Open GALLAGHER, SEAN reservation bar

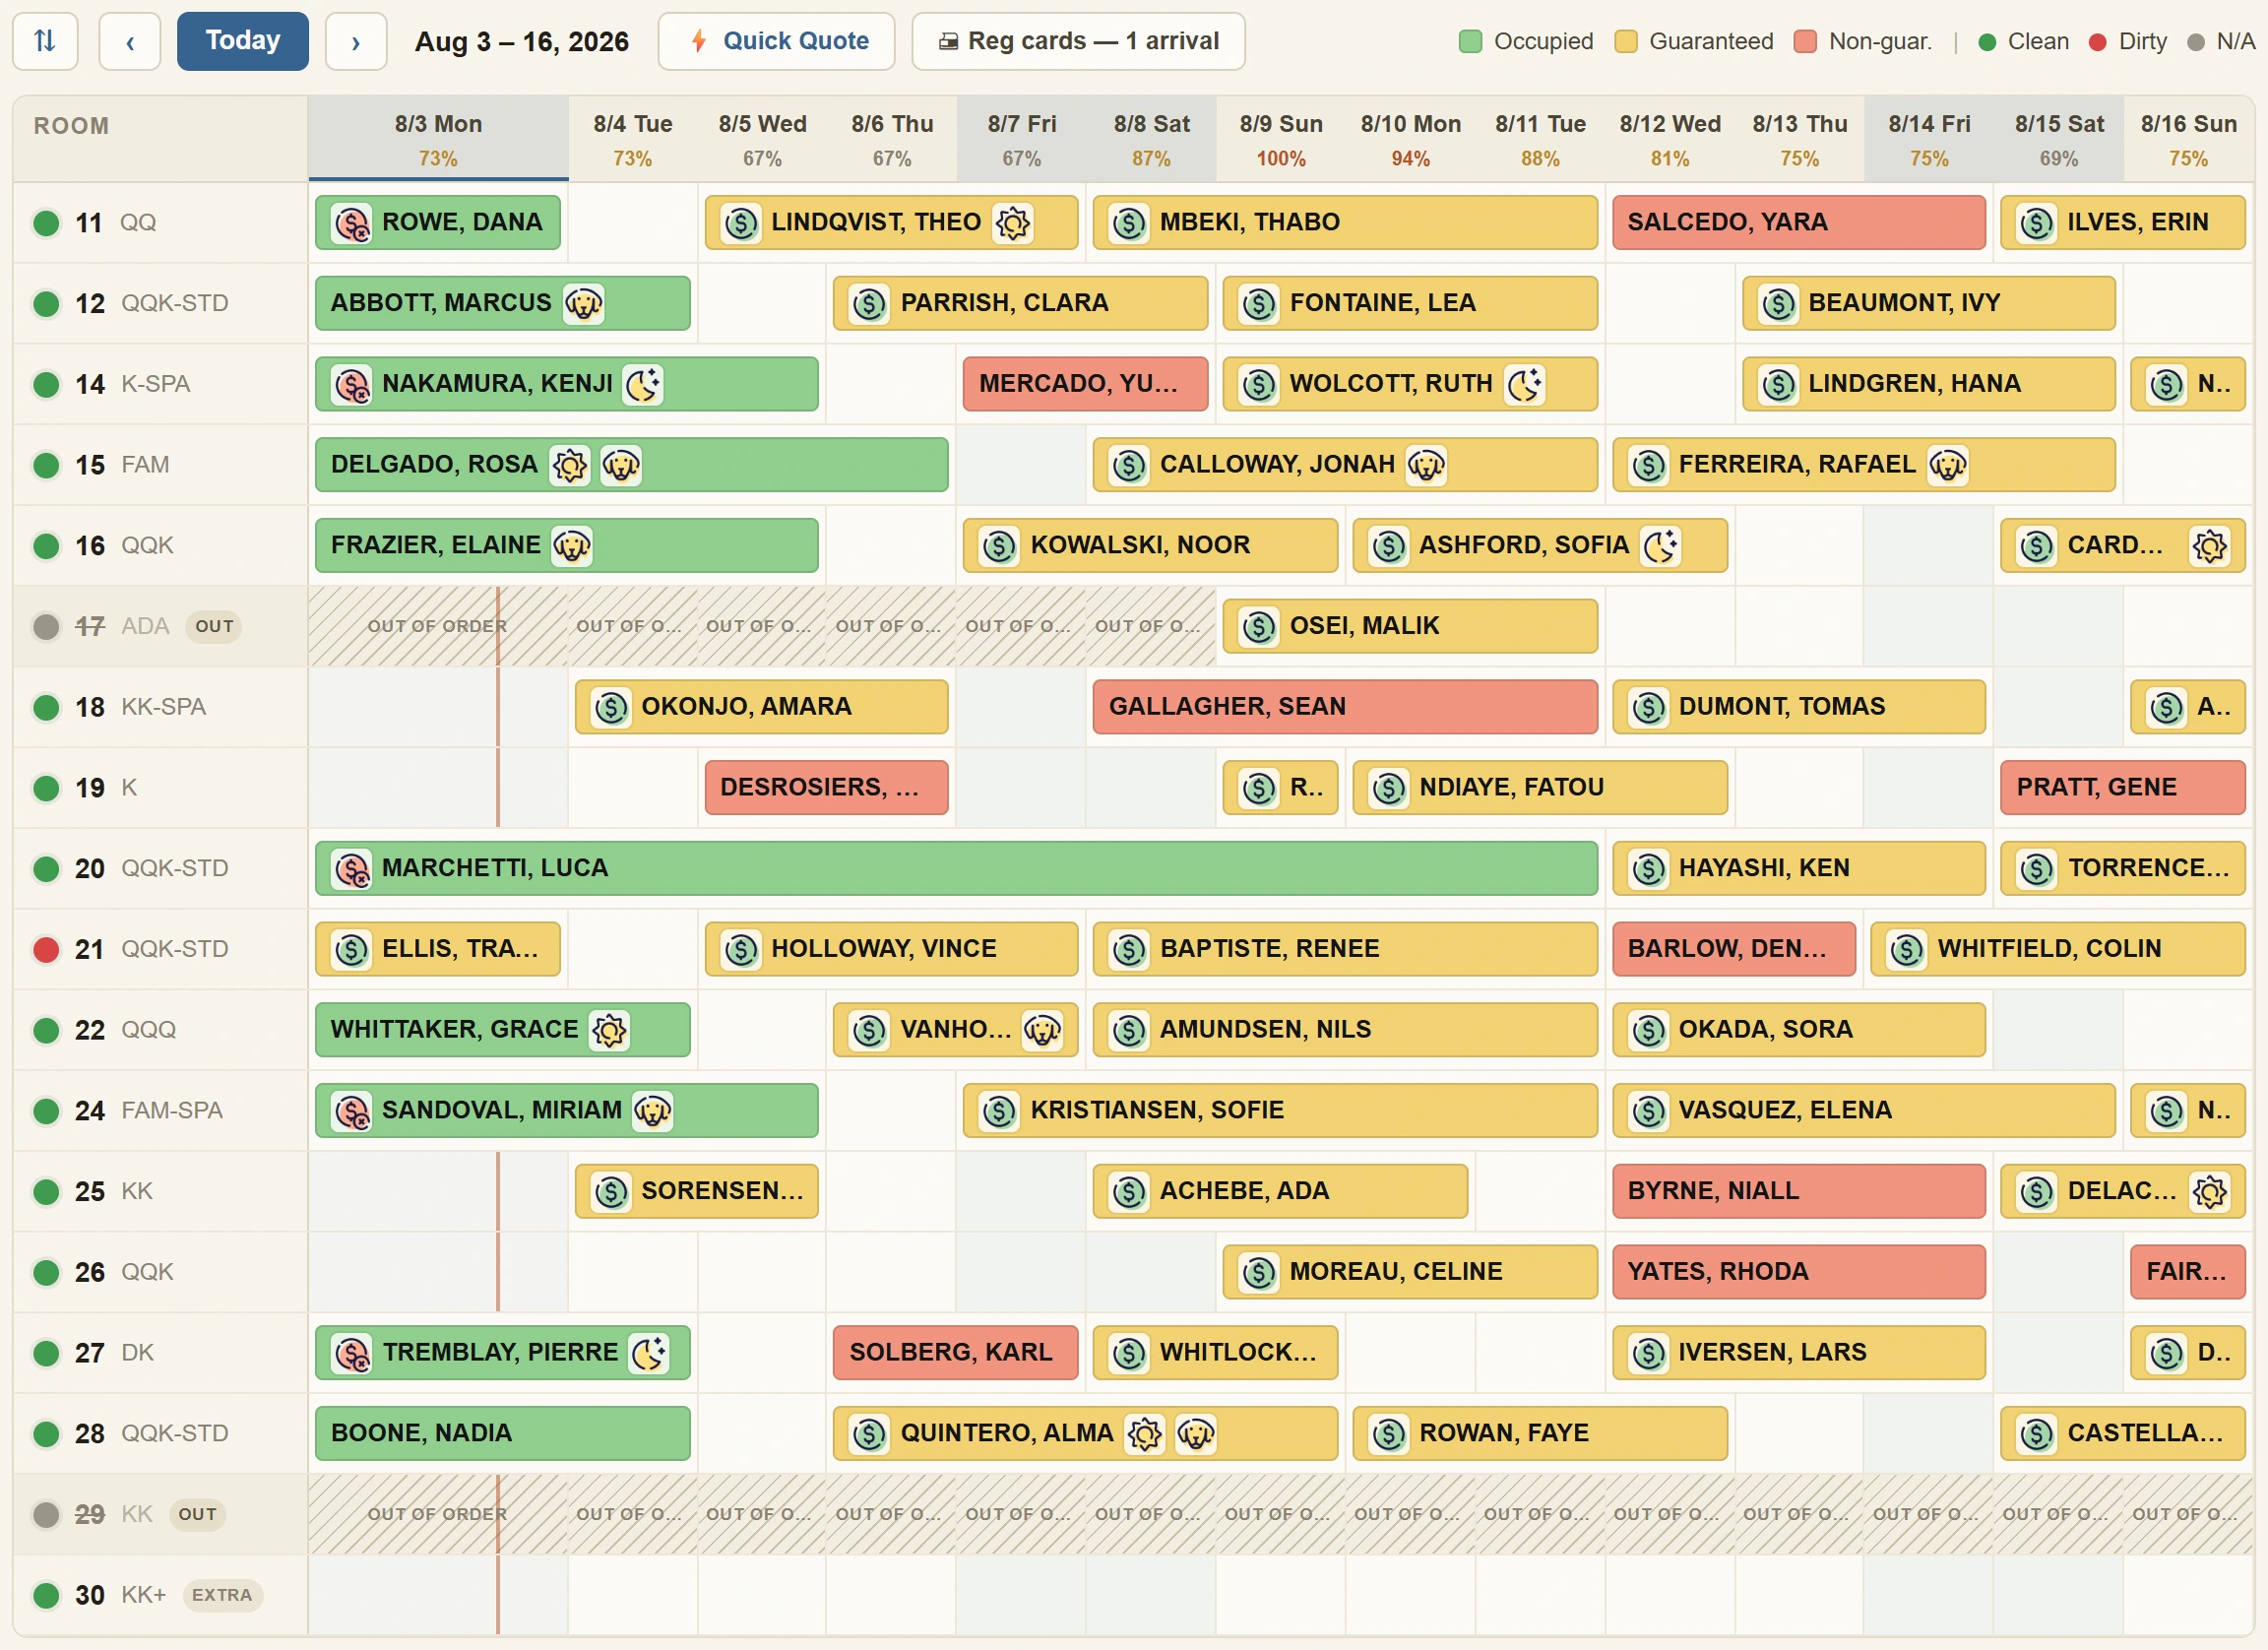tap(1345, 707)
